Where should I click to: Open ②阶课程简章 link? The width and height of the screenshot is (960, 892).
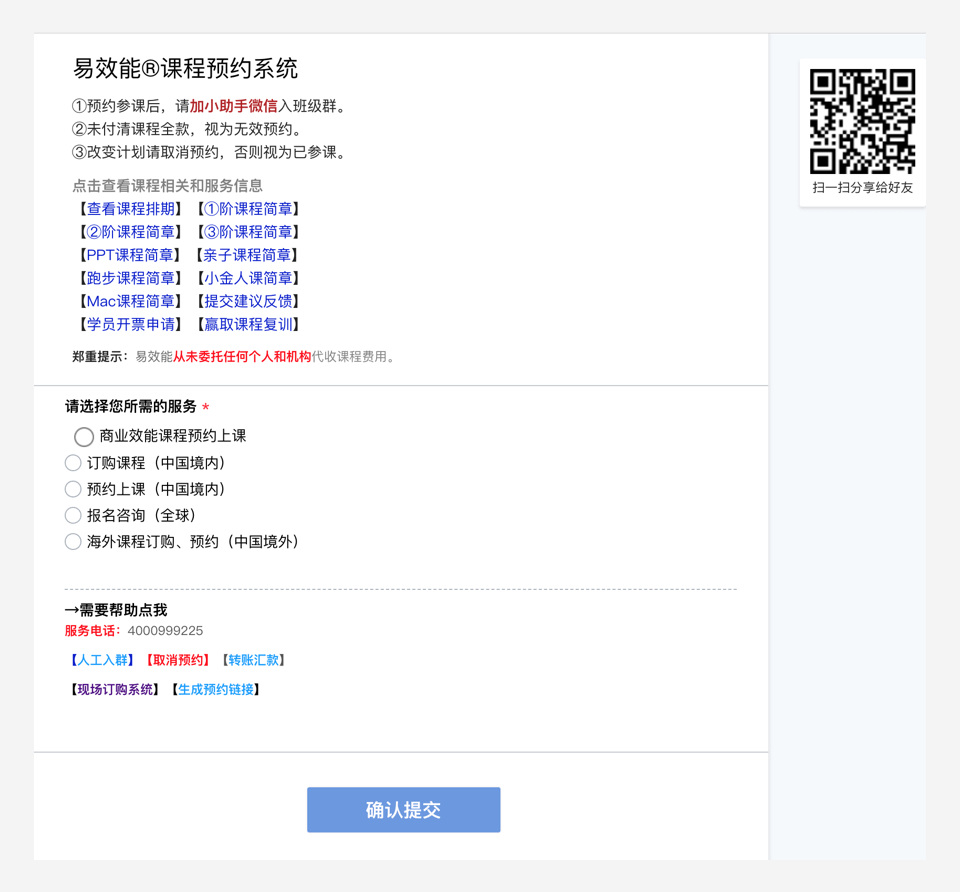(x=130, y=232)
